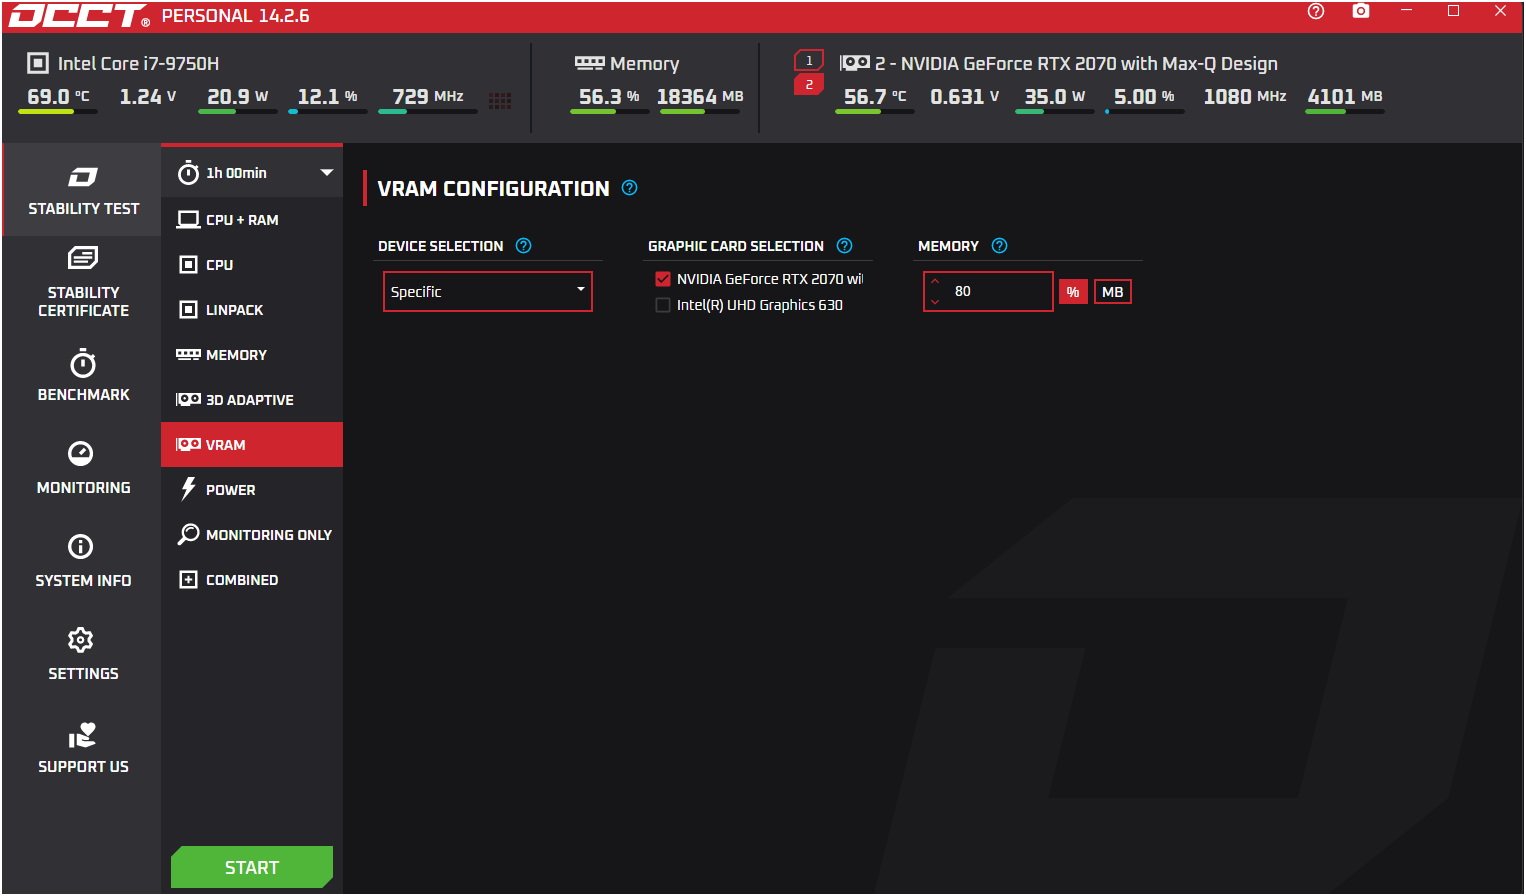Open the System Info section

(83, 561)
